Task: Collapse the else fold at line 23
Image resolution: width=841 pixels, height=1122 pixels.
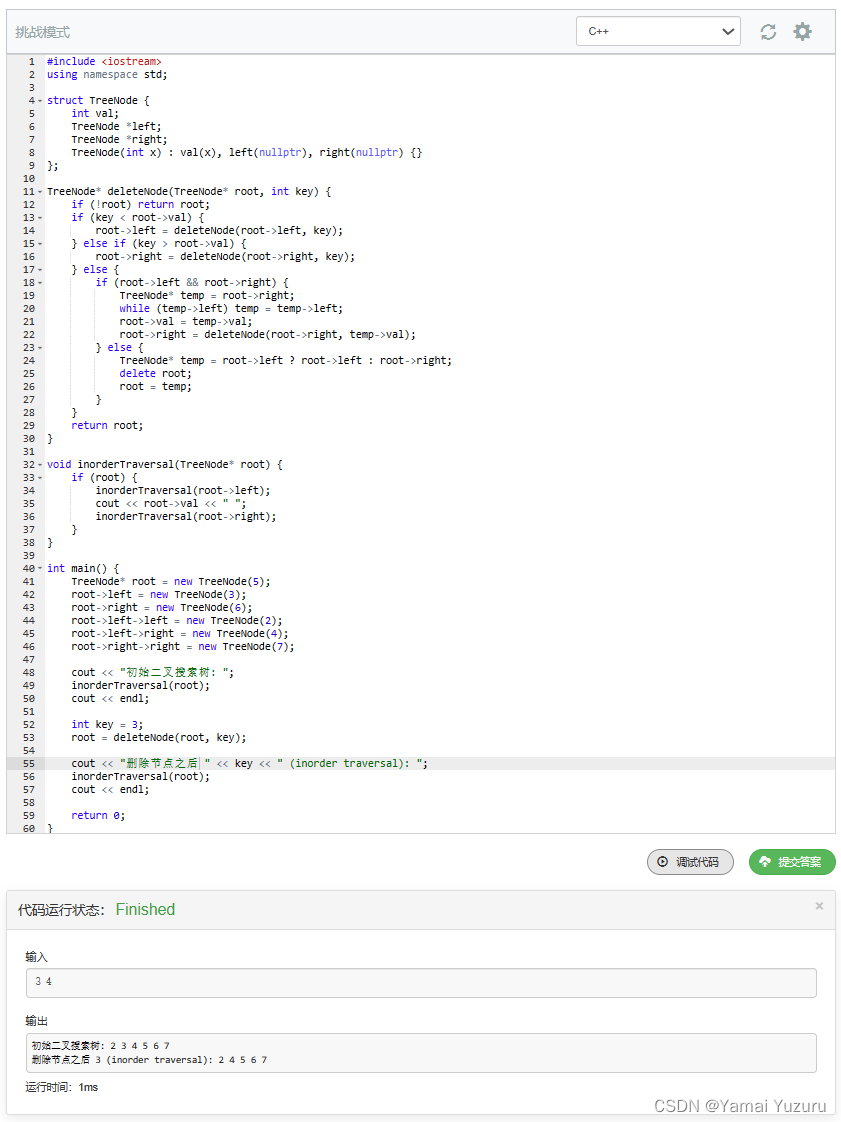Action: pos(40,348)
